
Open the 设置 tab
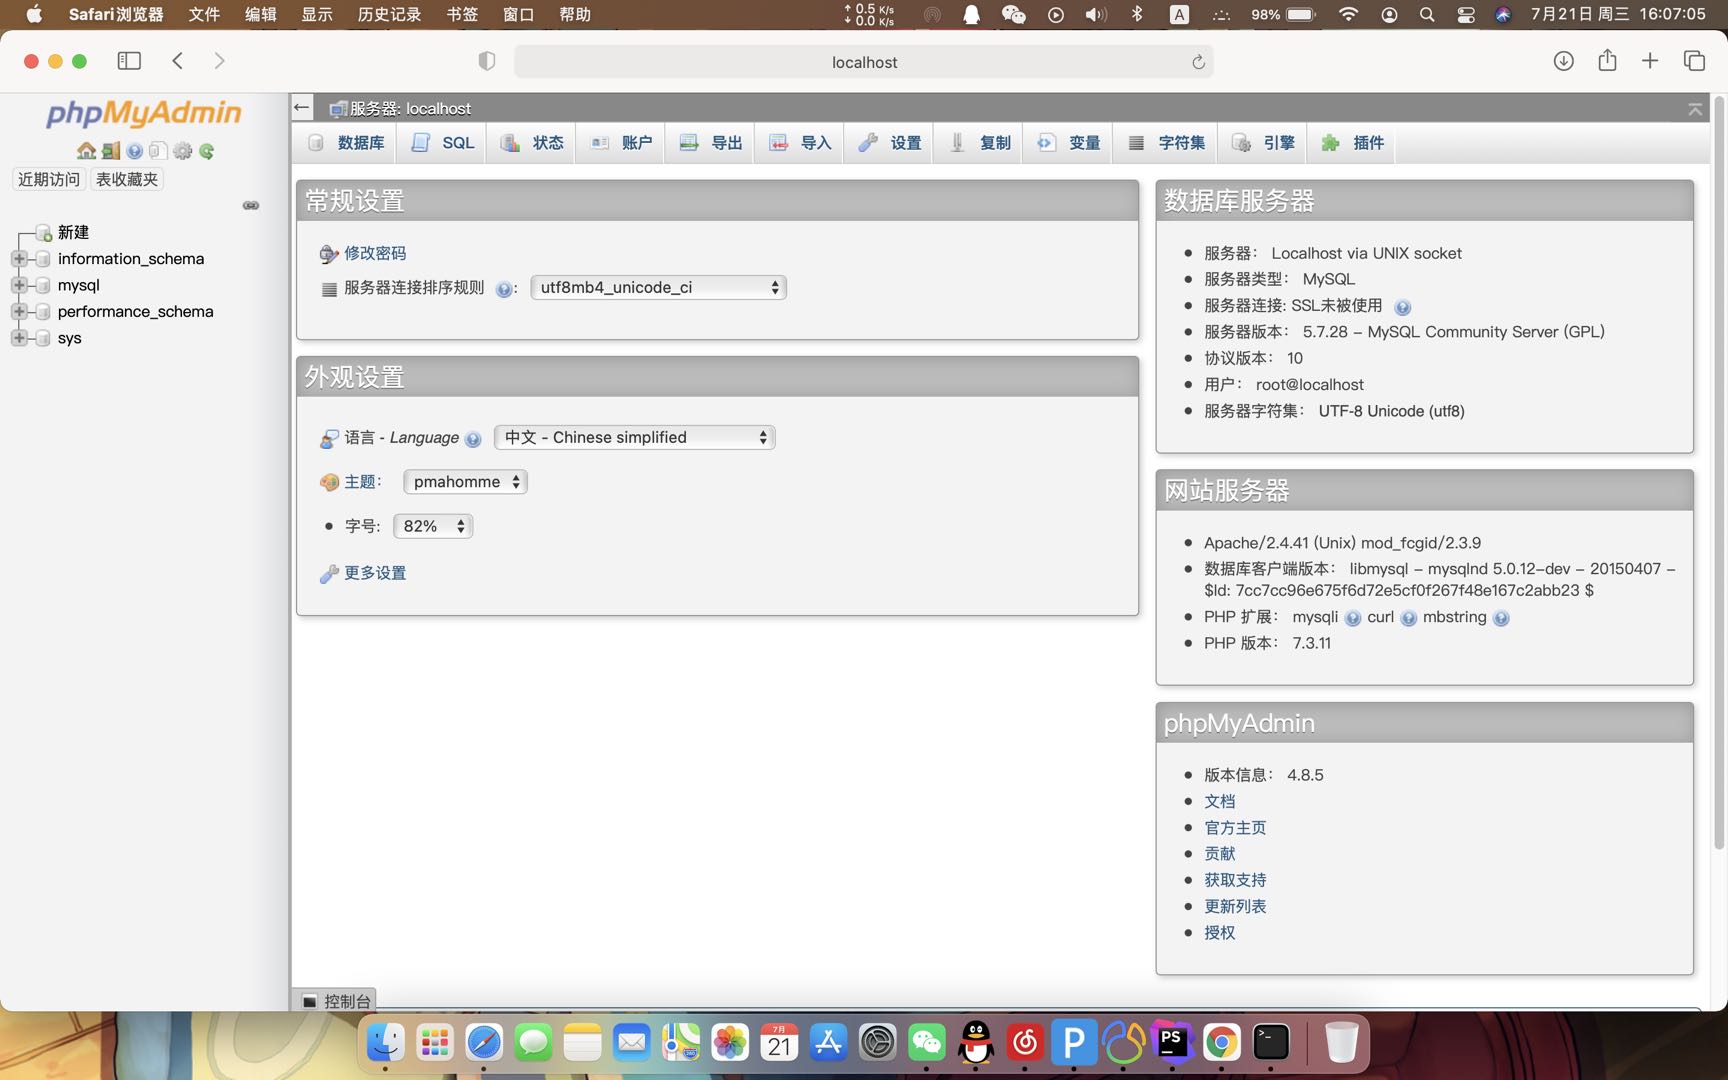click(890, 143)
